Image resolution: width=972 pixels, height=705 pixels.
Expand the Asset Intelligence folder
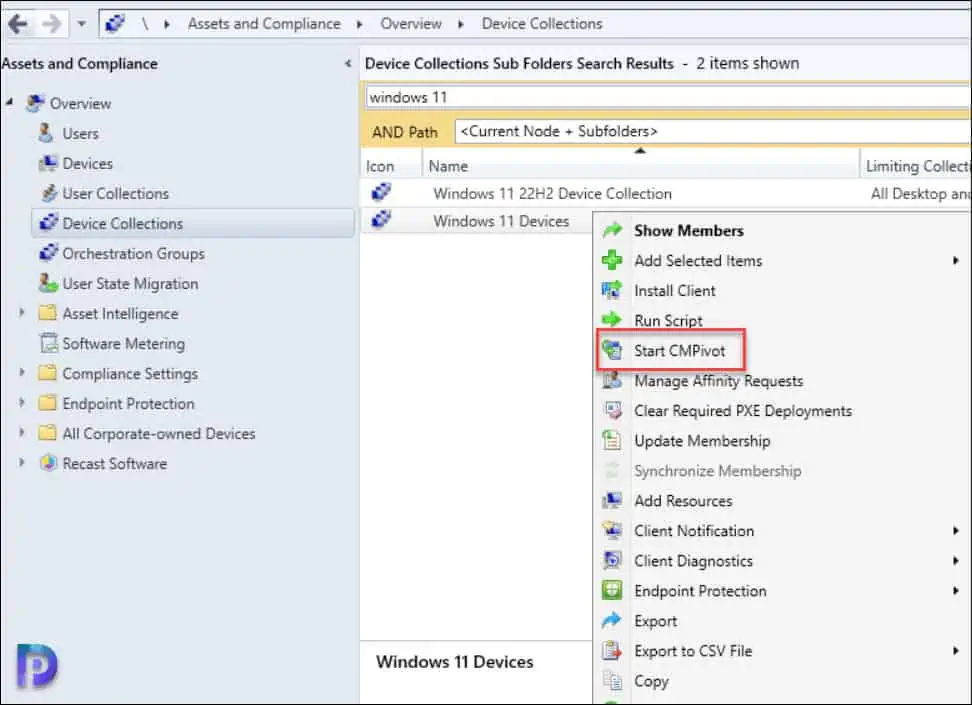pyautogui.click(x=22, y=312)
